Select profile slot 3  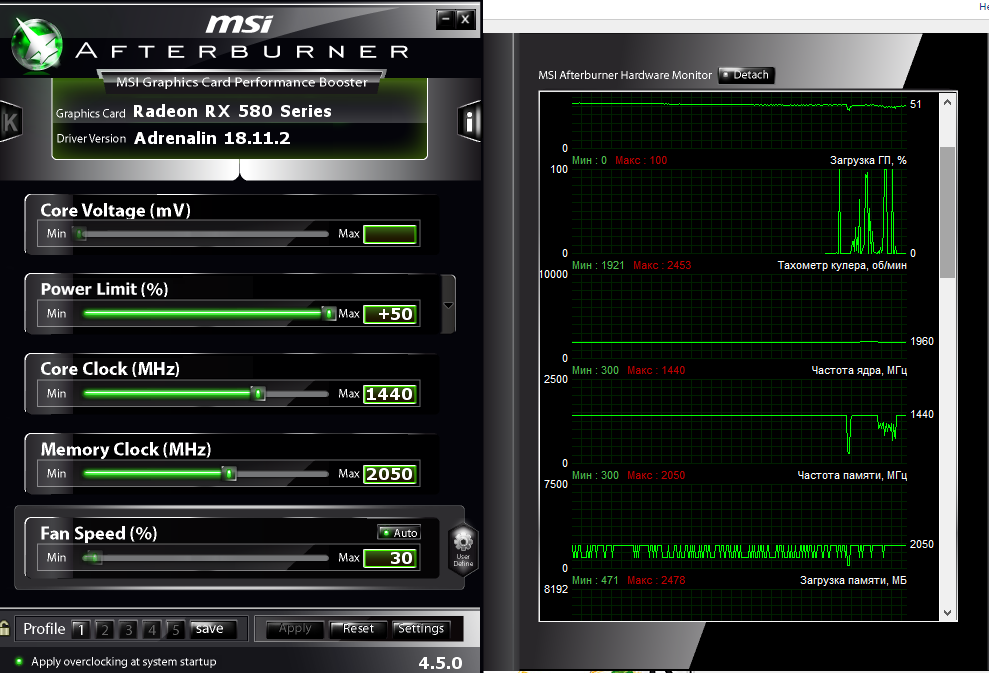click(x=128, y=629)
